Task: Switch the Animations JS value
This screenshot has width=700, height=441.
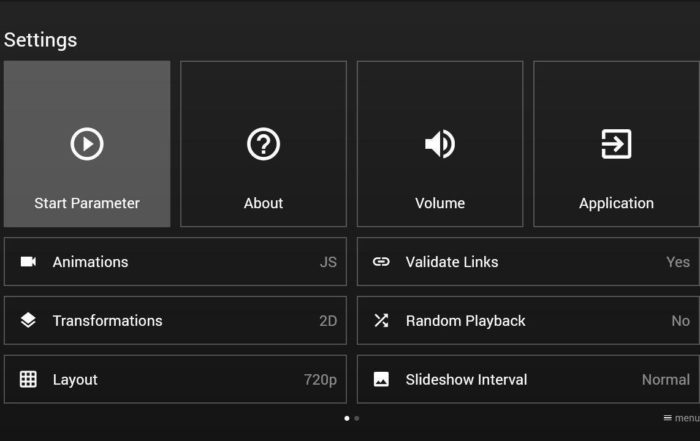Action: coord(328,262)
